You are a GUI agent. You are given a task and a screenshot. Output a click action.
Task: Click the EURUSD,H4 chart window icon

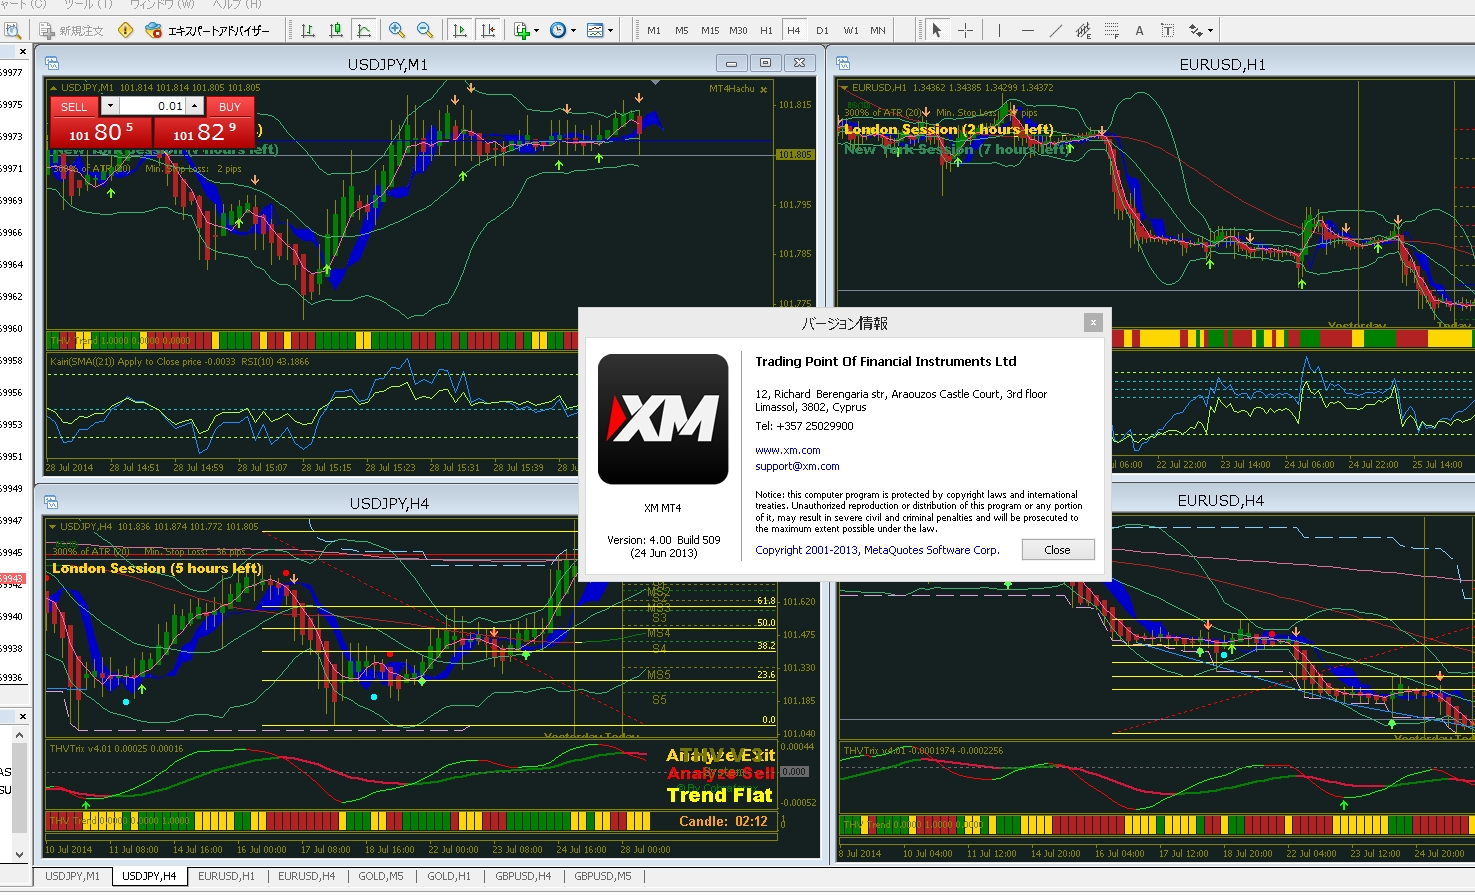click(844, 500)
